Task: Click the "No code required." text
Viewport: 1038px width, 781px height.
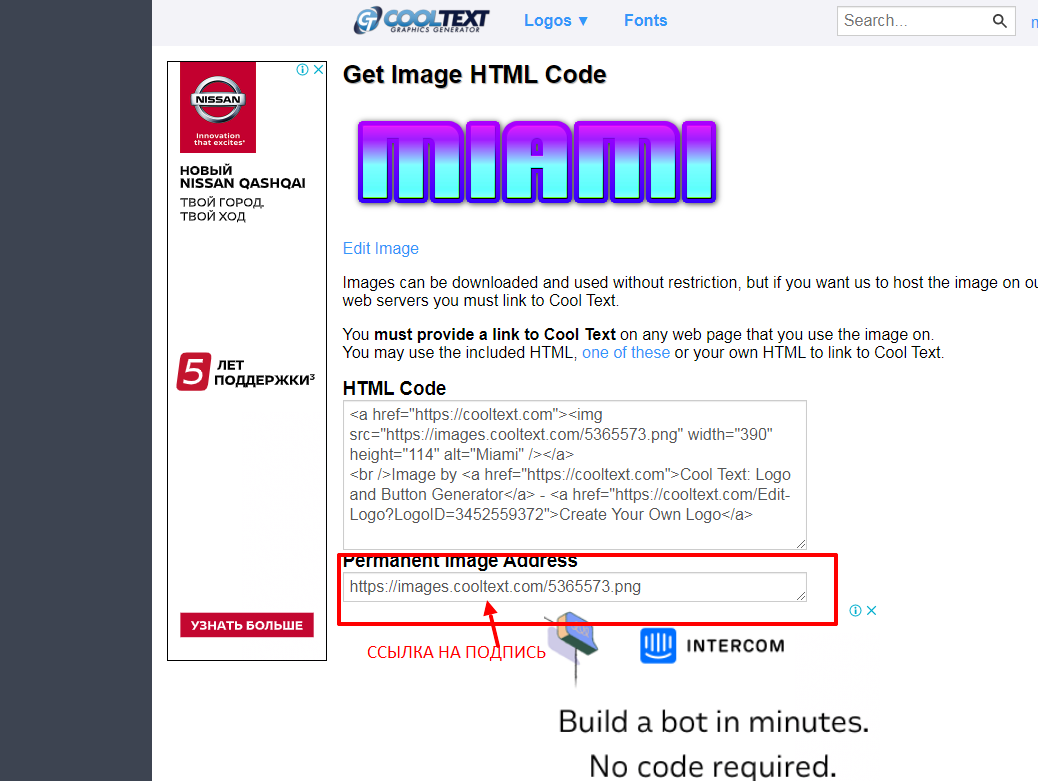Action: (x=713, y=766)
